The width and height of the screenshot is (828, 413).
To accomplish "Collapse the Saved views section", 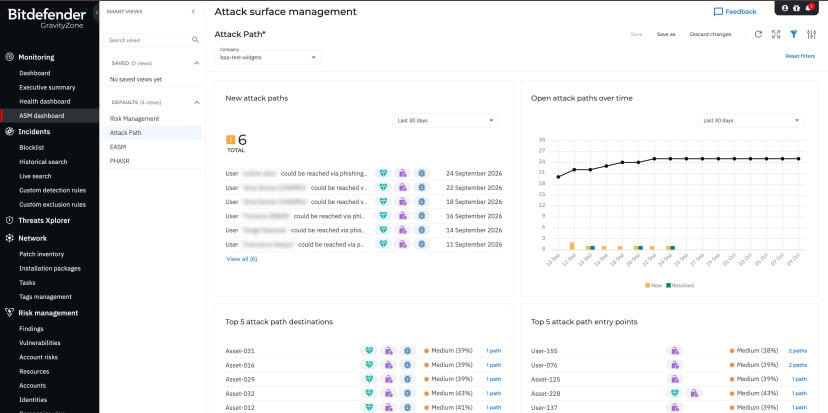I will click(196, 63).
